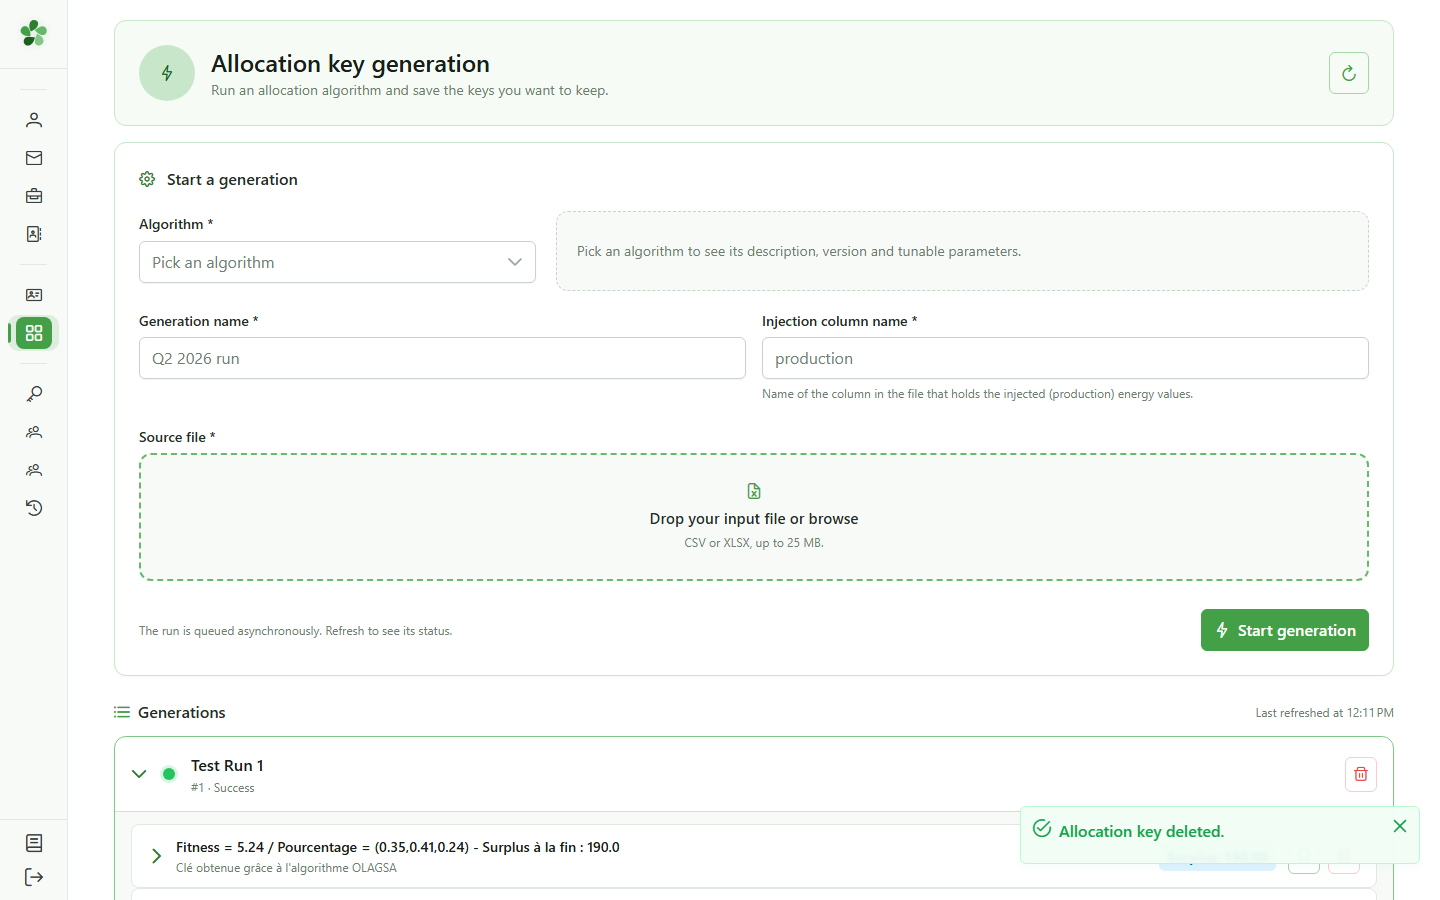Click the Generation name input field
This screenshot has height=900, width=1440.
tap(442, 358)
